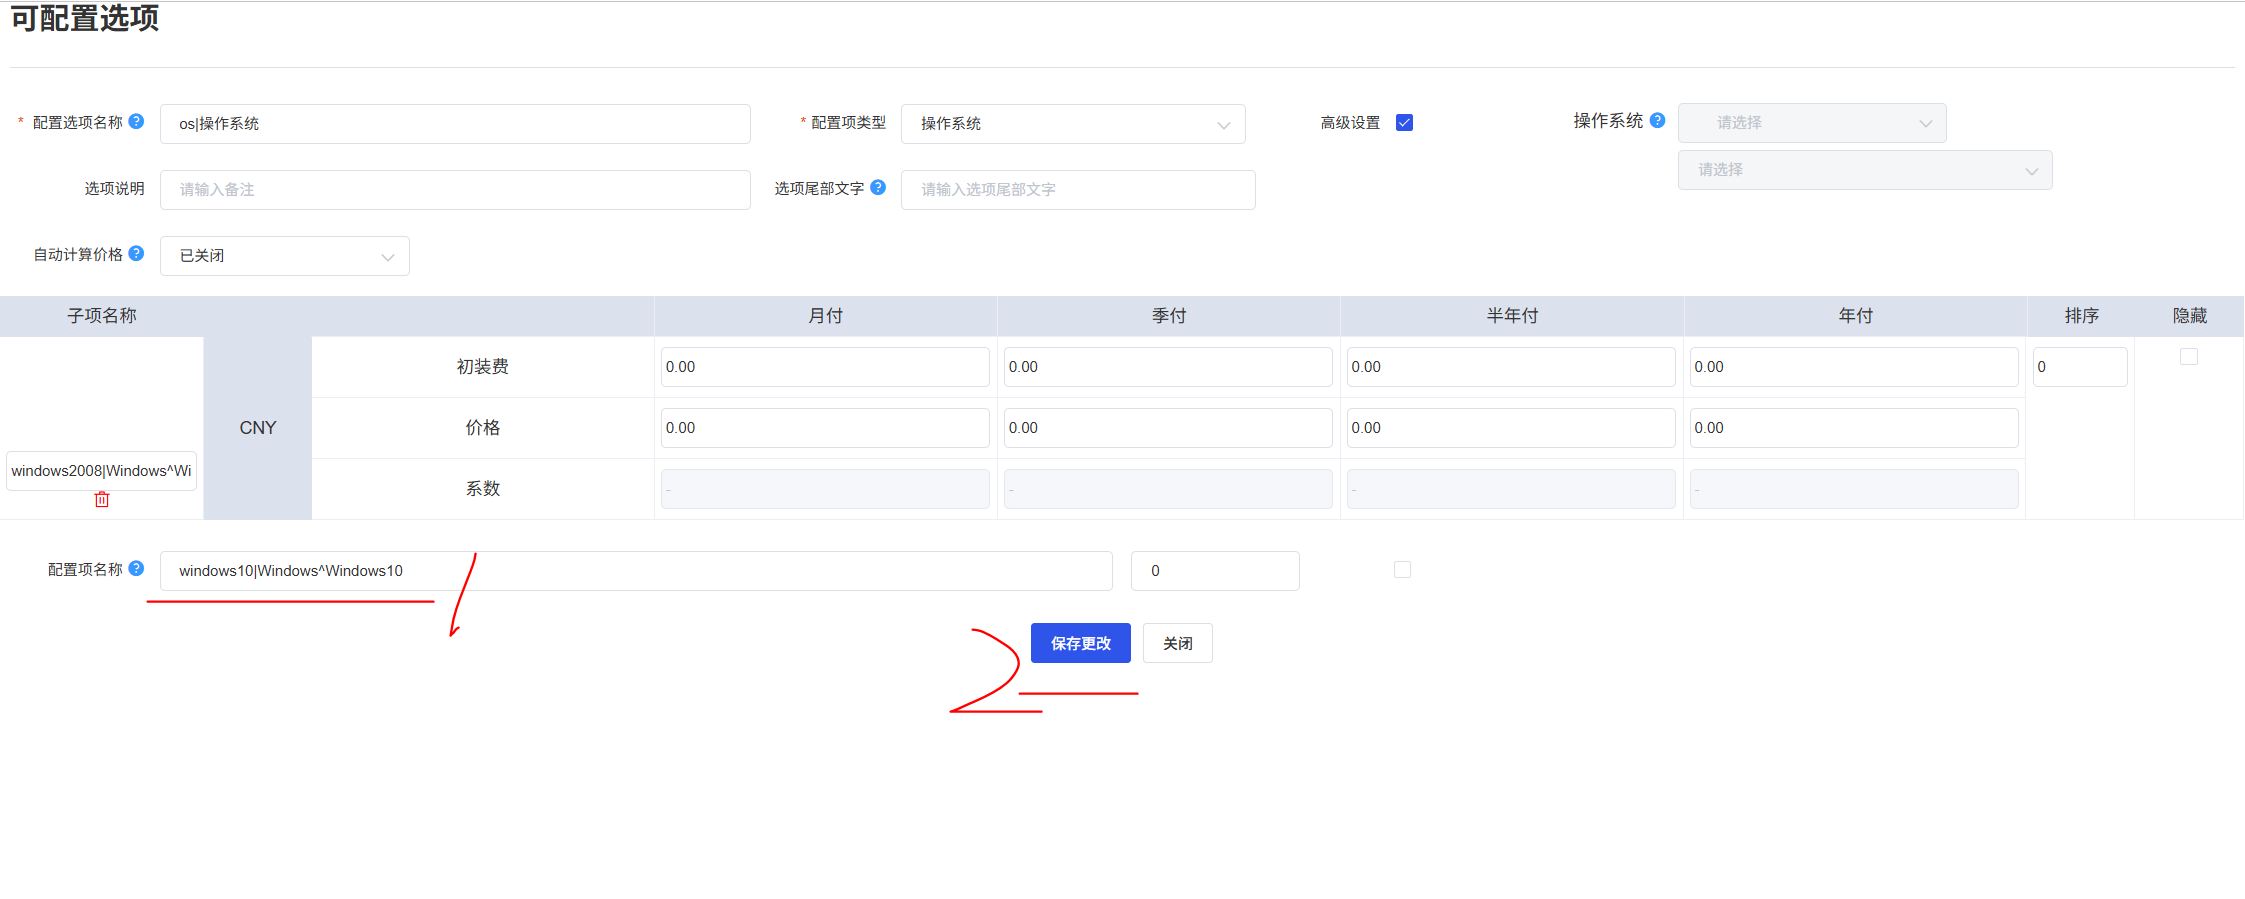2245x899 pixels.
Task: Click help icon next to 操作系统 label
Action: [x=1657, y=120]
